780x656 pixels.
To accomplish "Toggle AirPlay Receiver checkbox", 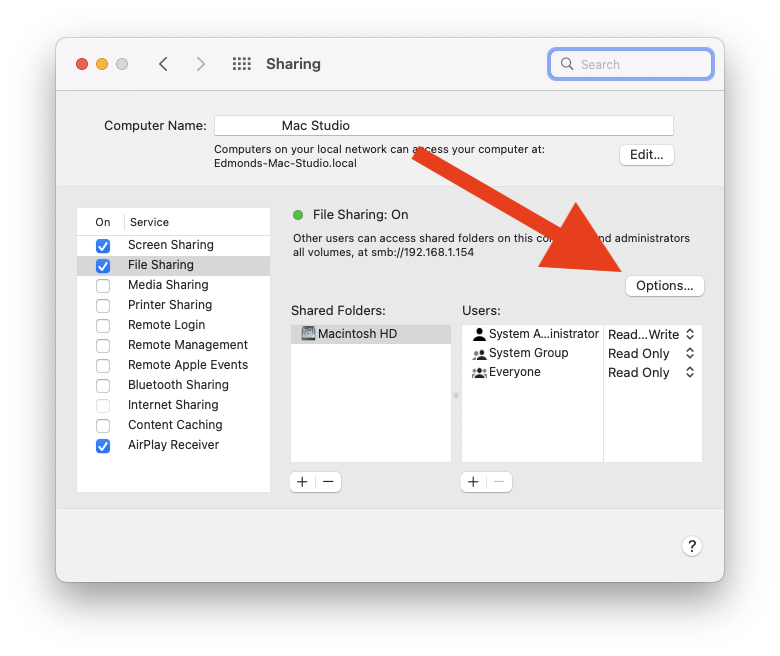I will click(x=103, y=446).
